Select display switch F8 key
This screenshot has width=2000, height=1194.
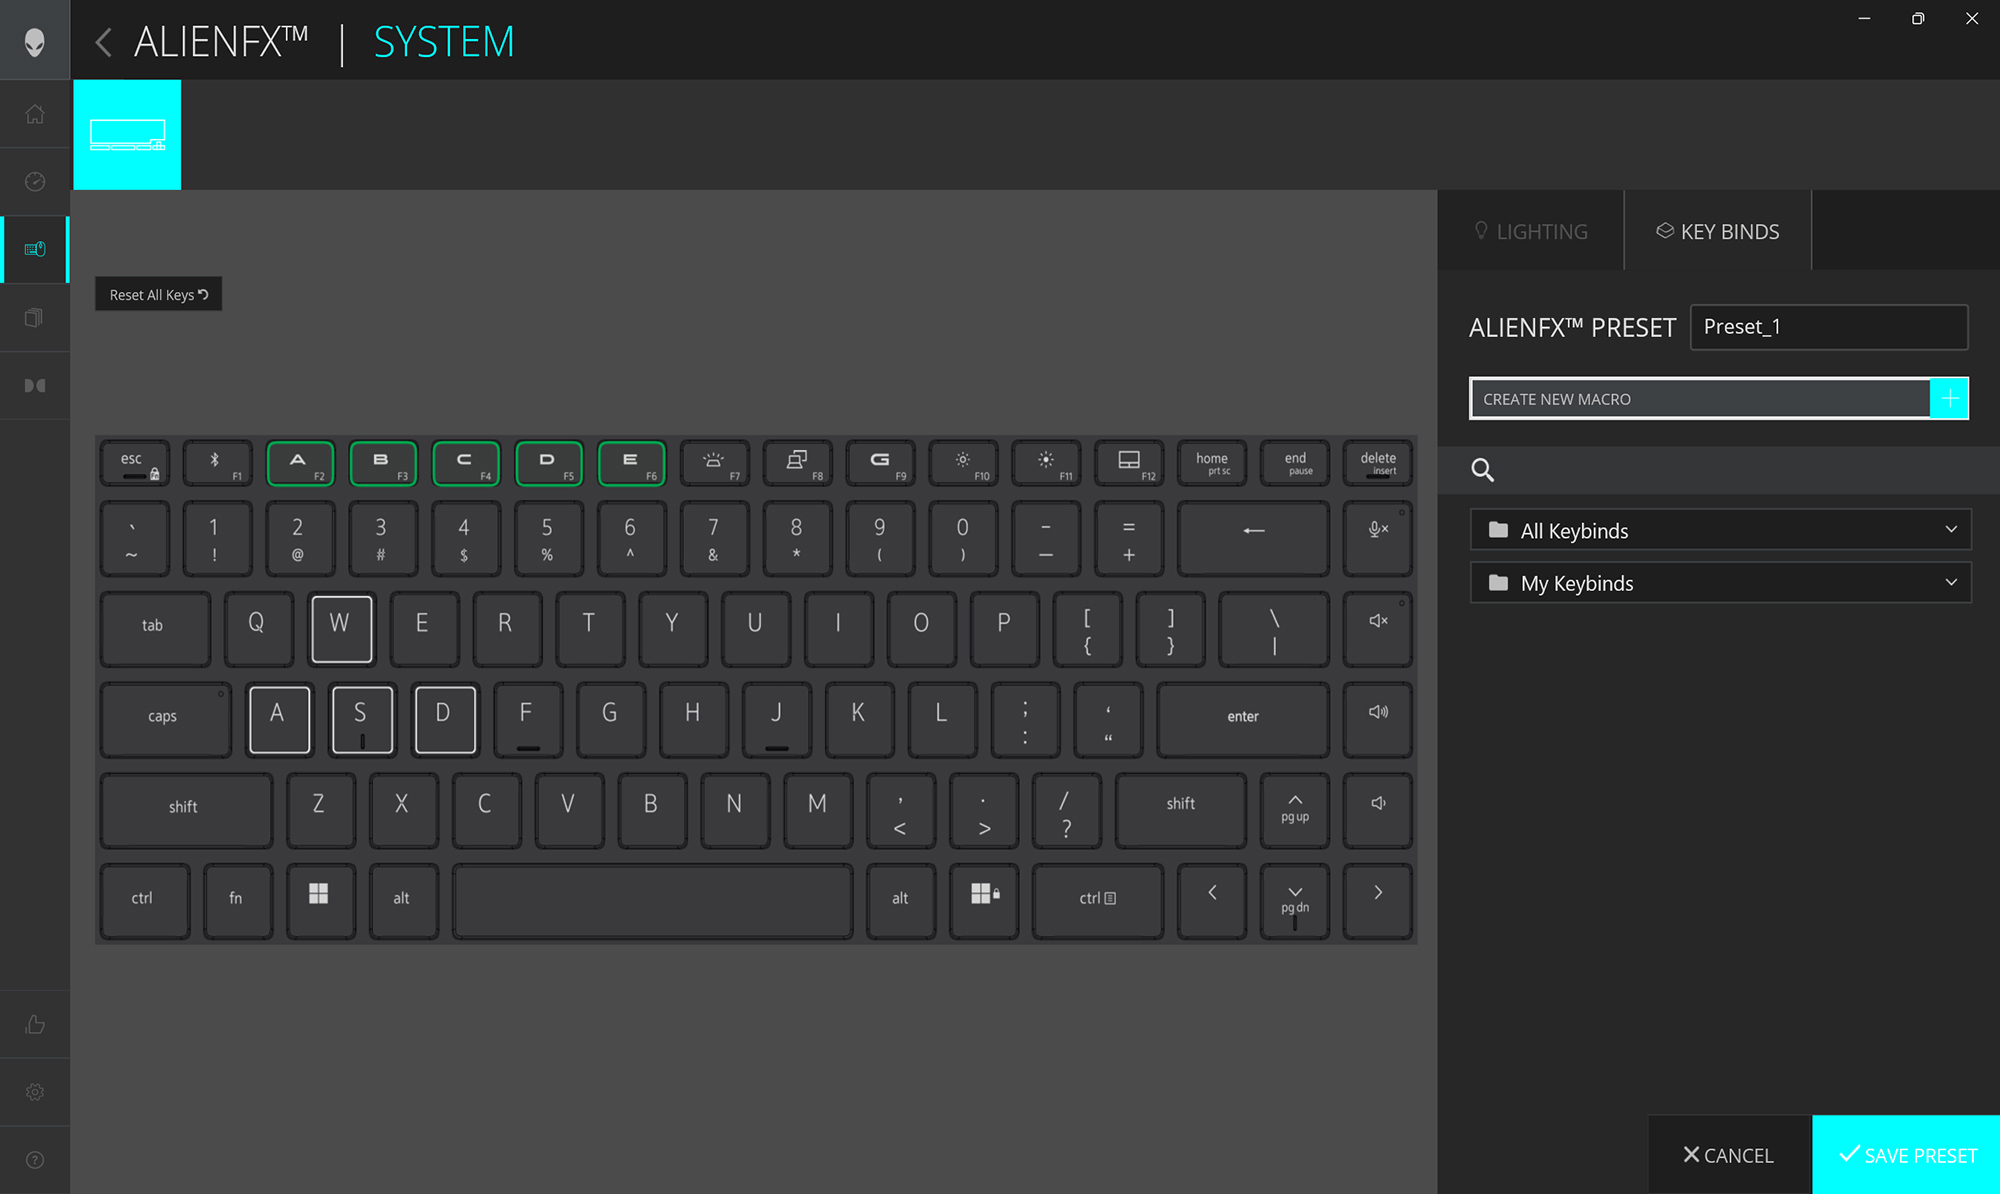tap(799, 463)
